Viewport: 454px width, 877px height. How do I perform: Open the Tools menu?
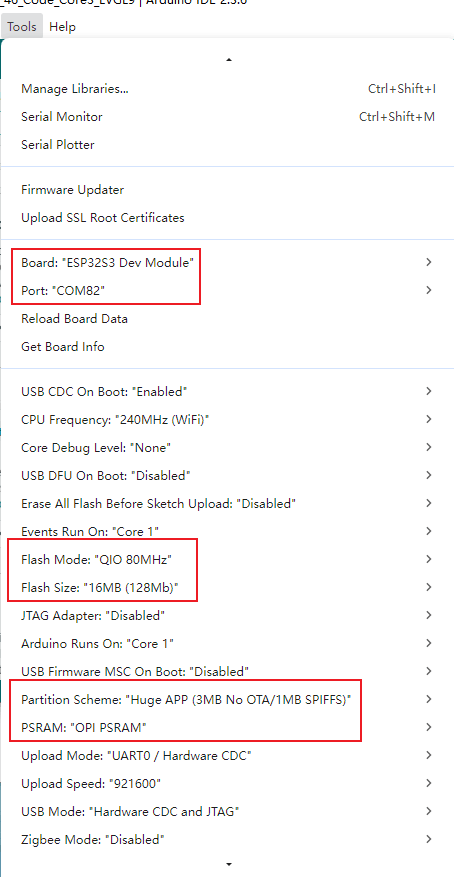(22, 26)
